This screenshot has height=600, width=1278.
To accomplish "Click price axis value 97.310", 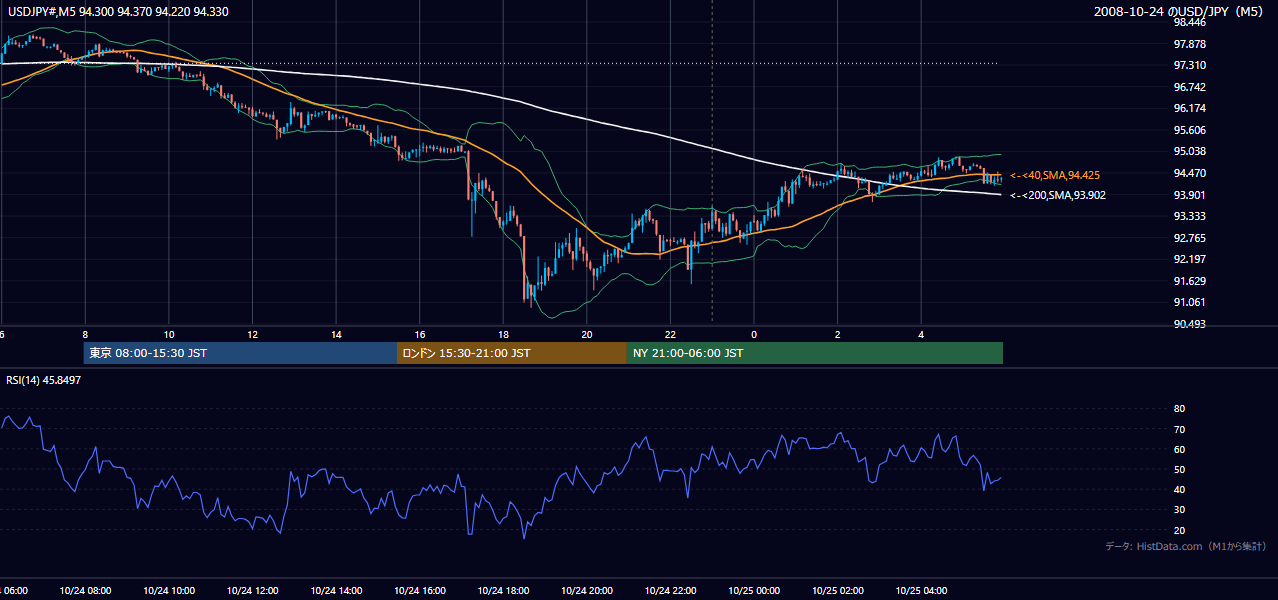I will tap(1189, 65).
